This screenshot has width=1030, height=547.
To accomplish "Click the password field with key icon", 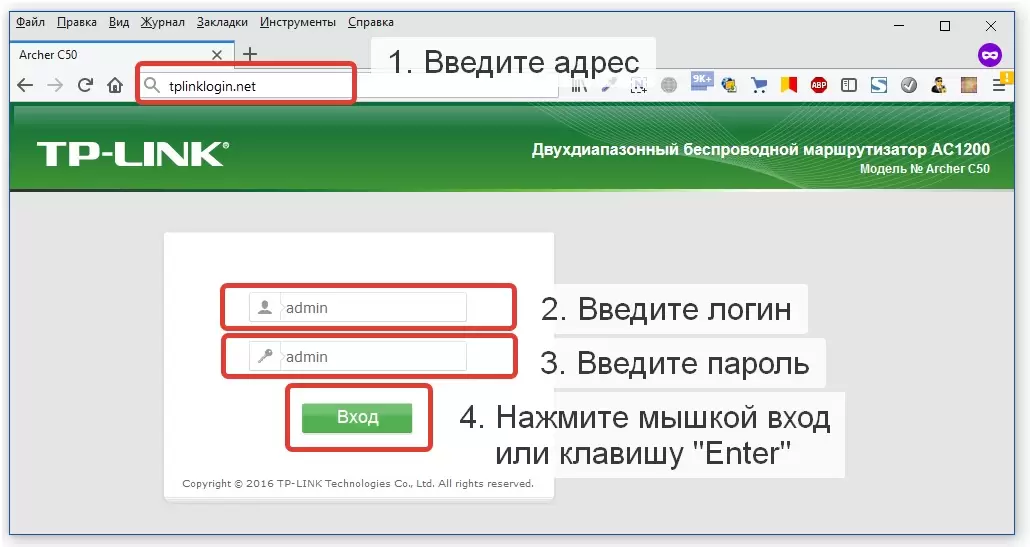I will point(358,357).
